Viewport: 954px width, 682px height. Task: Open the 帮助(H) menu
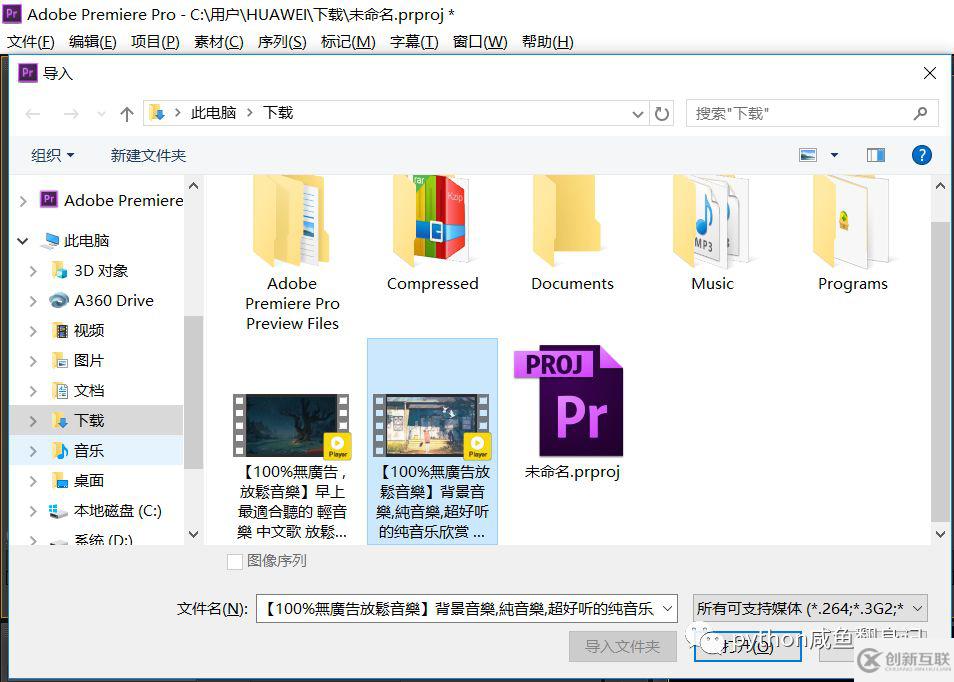coord(547,42)
